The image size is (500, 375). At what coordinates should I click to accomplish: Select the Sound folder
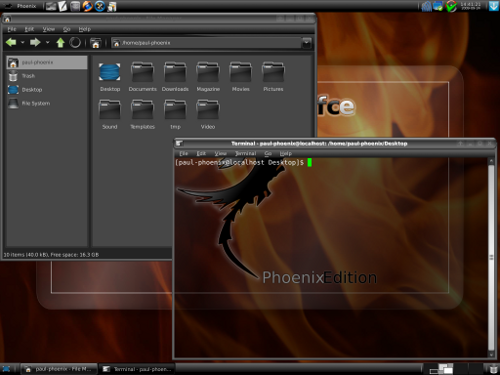click(110, 114)
